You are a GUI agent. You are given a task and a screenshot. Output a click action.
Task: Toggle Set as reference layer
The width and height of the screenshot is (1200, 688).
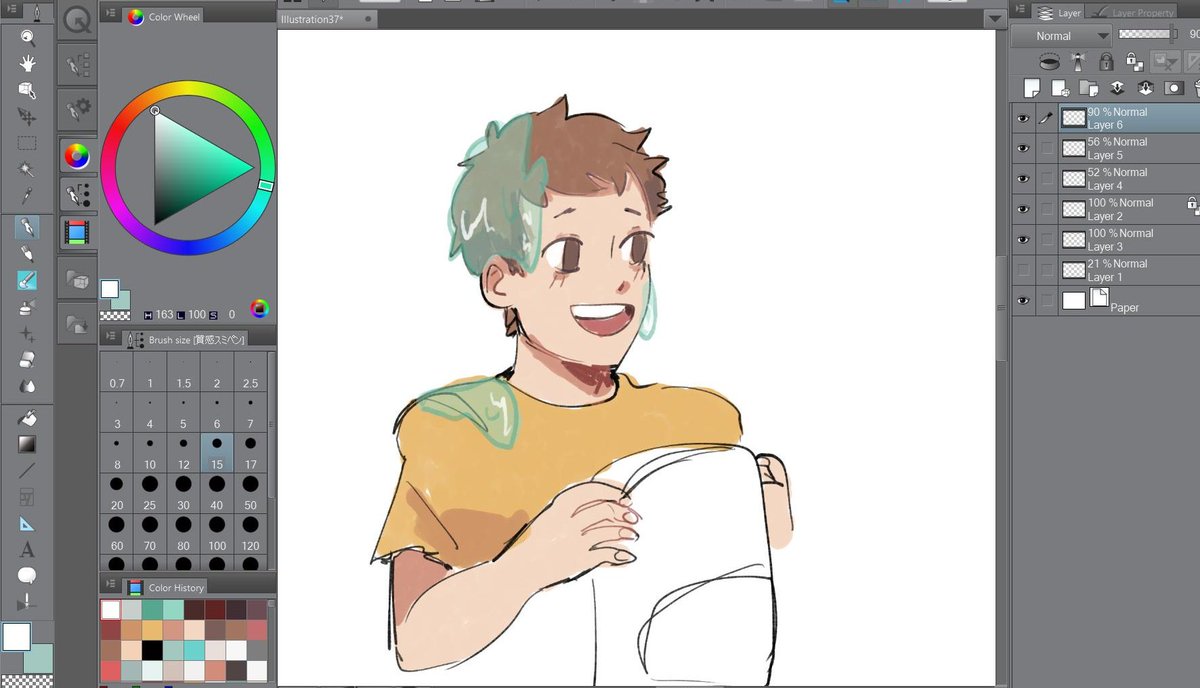tap(1078, 62)
